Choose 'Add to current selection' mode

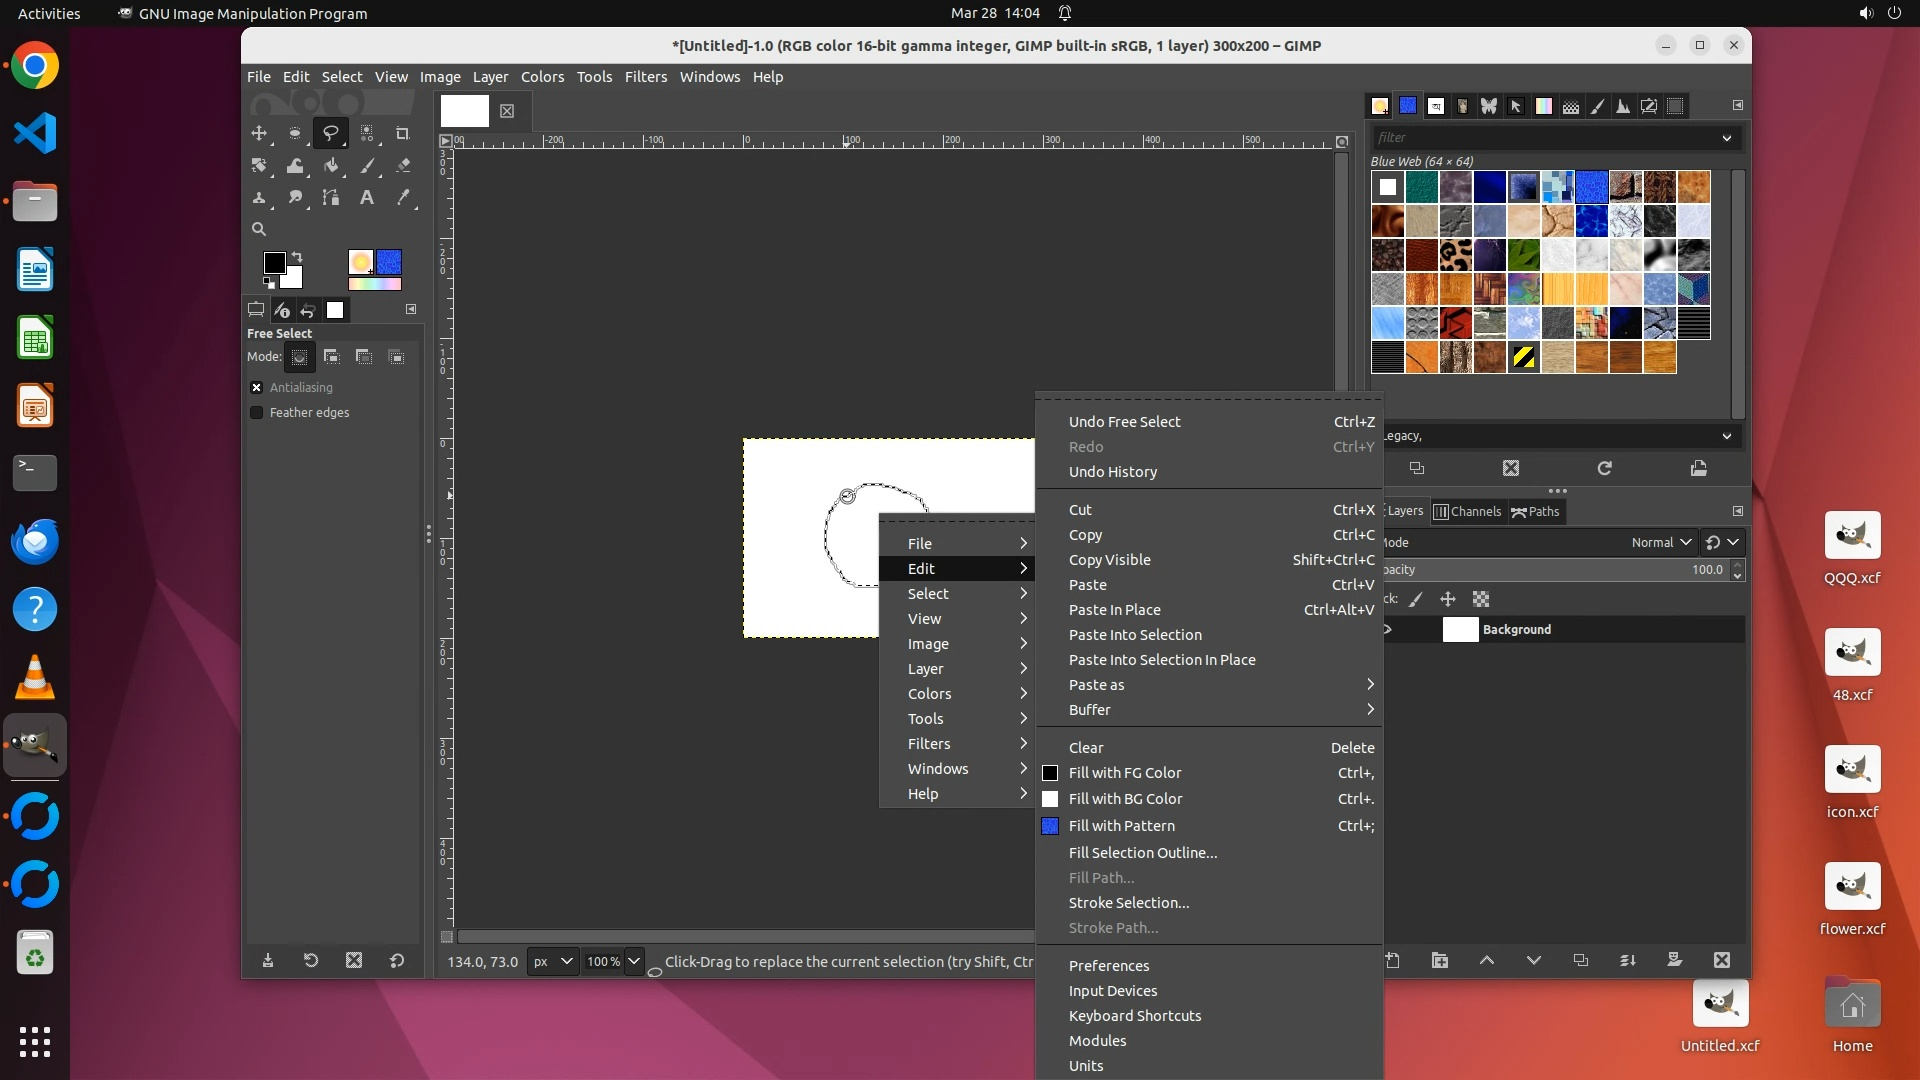[332, 357]
